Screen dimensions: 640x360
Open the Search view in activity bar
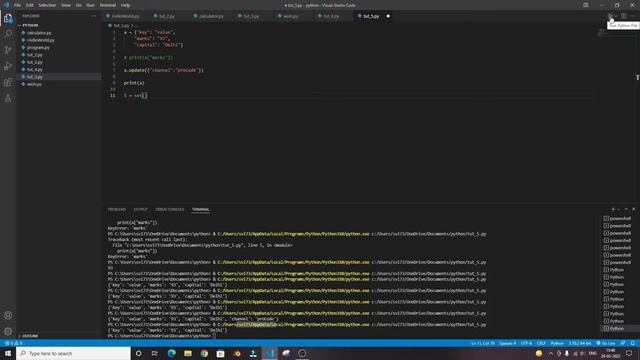pyautogui.click(x=8, y=34)
